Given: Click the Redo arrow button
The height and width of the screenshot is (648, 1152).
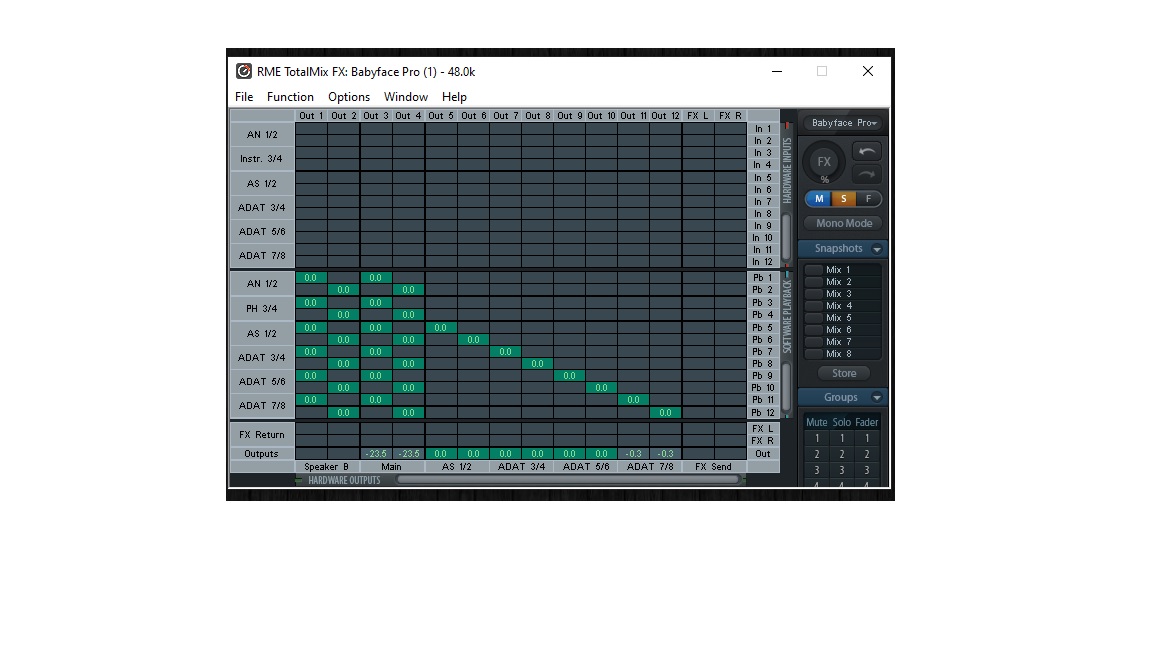Looking at the screenshot, I should click(x=867, y=174).
